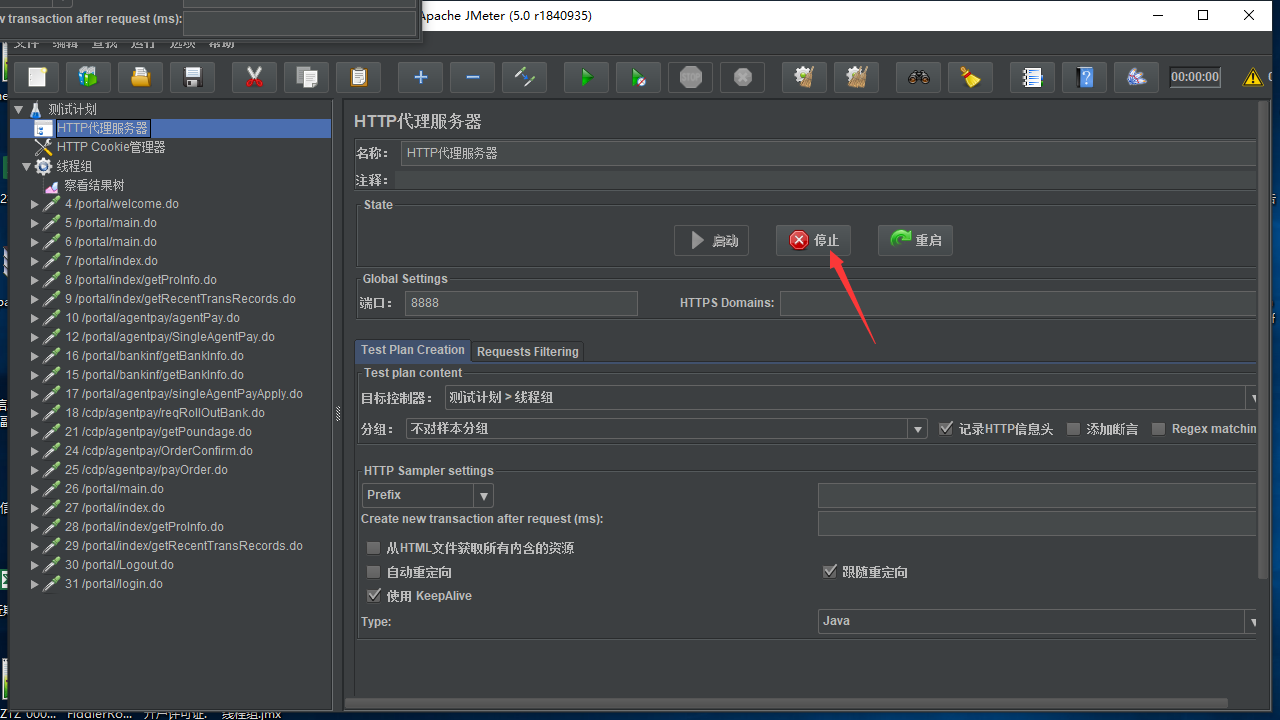
Task: Toggle element state with the lightning icon
Action: 524,77
